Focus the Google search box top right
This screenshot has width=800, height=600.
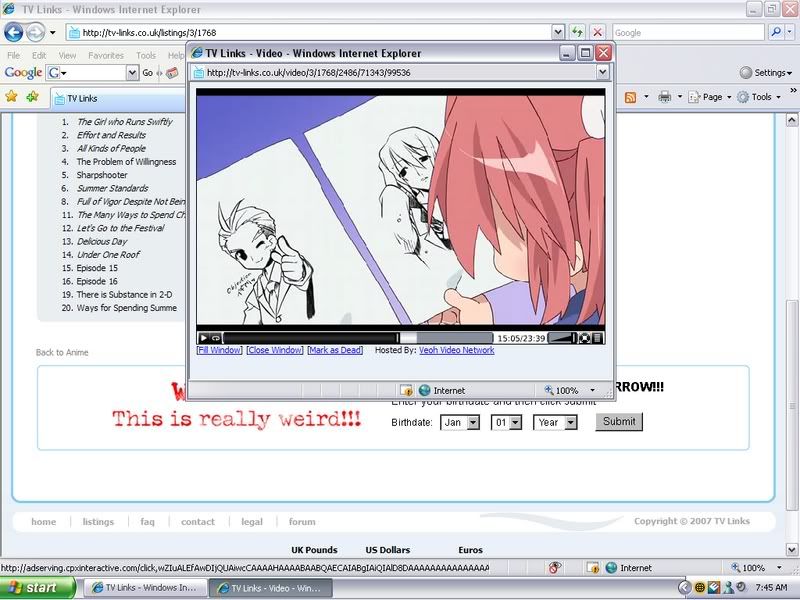[688, 32]
